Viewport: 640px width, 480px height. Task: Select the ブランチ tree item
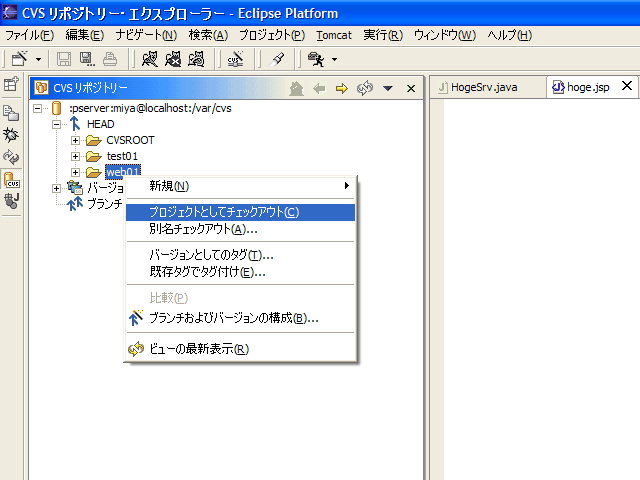pyautogui.click(x=104, y=204)
